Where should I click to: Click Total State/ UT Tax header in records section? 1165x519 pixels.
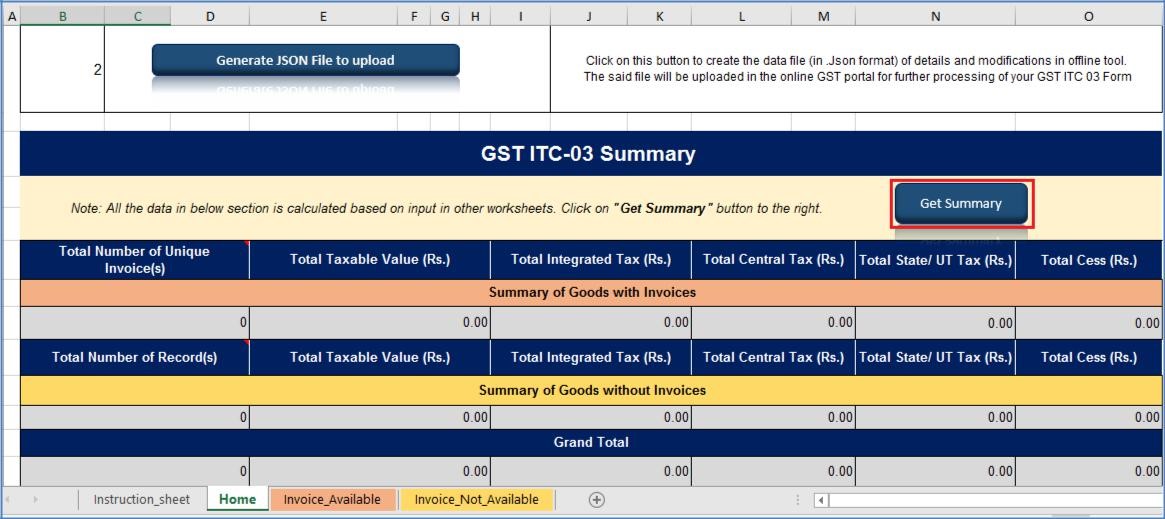(x=935, y=357)
